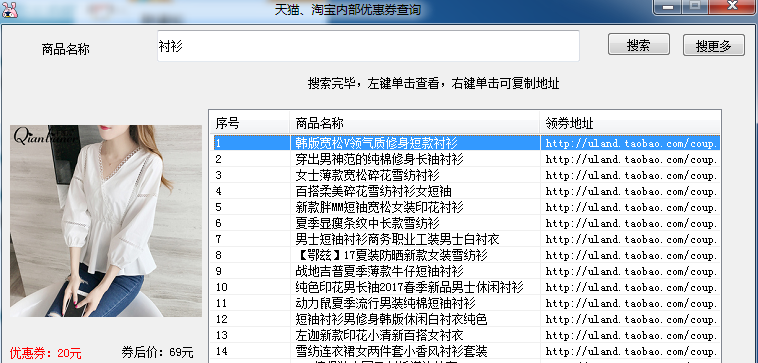Viewport: 758px width, 363px height.
Task: Close the coupon query window
Action: (732, 6)
